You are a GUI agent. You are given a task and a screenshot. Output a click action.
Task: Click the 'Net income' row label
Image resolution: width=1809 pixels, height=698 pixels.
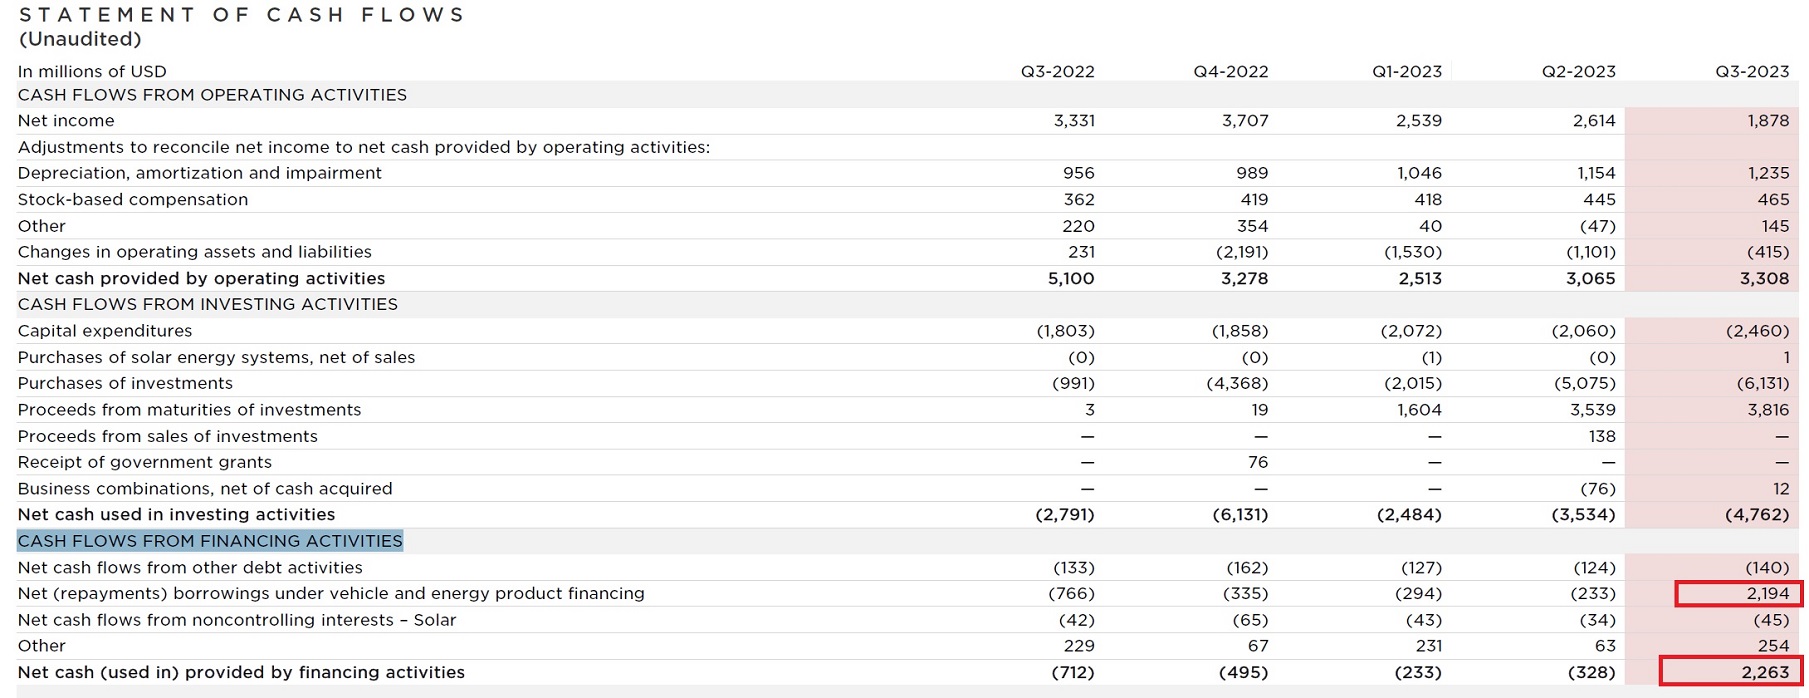66,121
